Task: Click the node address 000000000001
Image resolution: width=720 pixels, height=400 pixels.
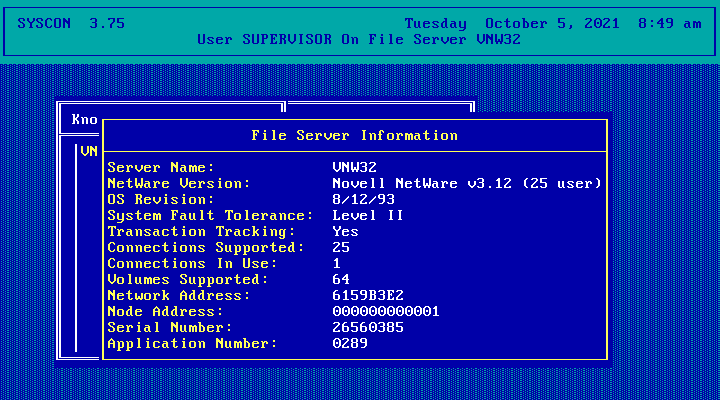Action: (386, 311)
